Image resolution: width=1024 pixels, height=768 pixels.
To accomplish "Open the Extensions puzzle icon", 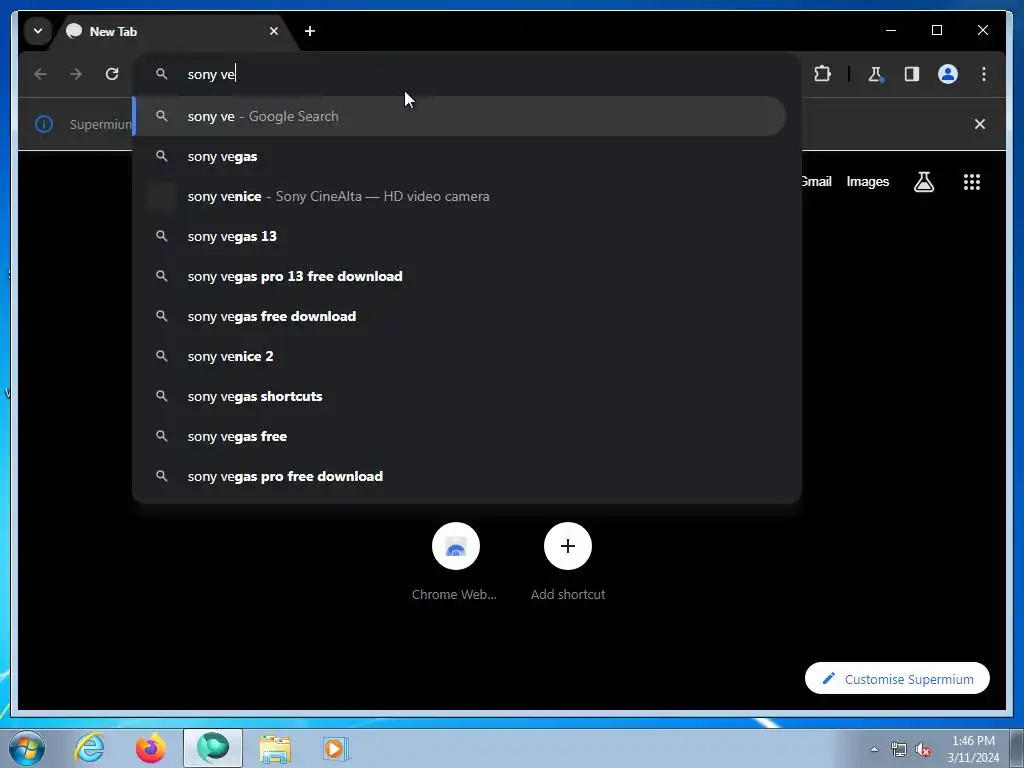I will pyautogui.click(x=822, y=74).
